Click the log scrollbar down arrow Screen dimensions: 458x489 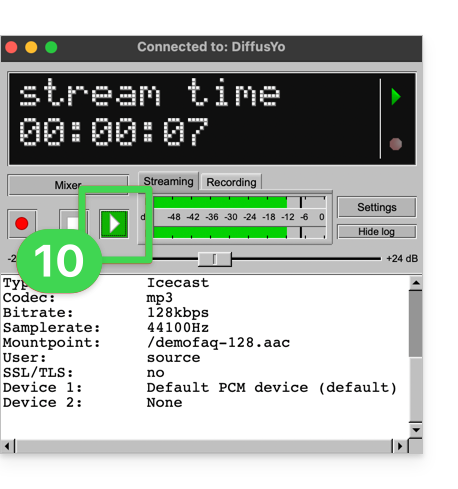[416, 430]
